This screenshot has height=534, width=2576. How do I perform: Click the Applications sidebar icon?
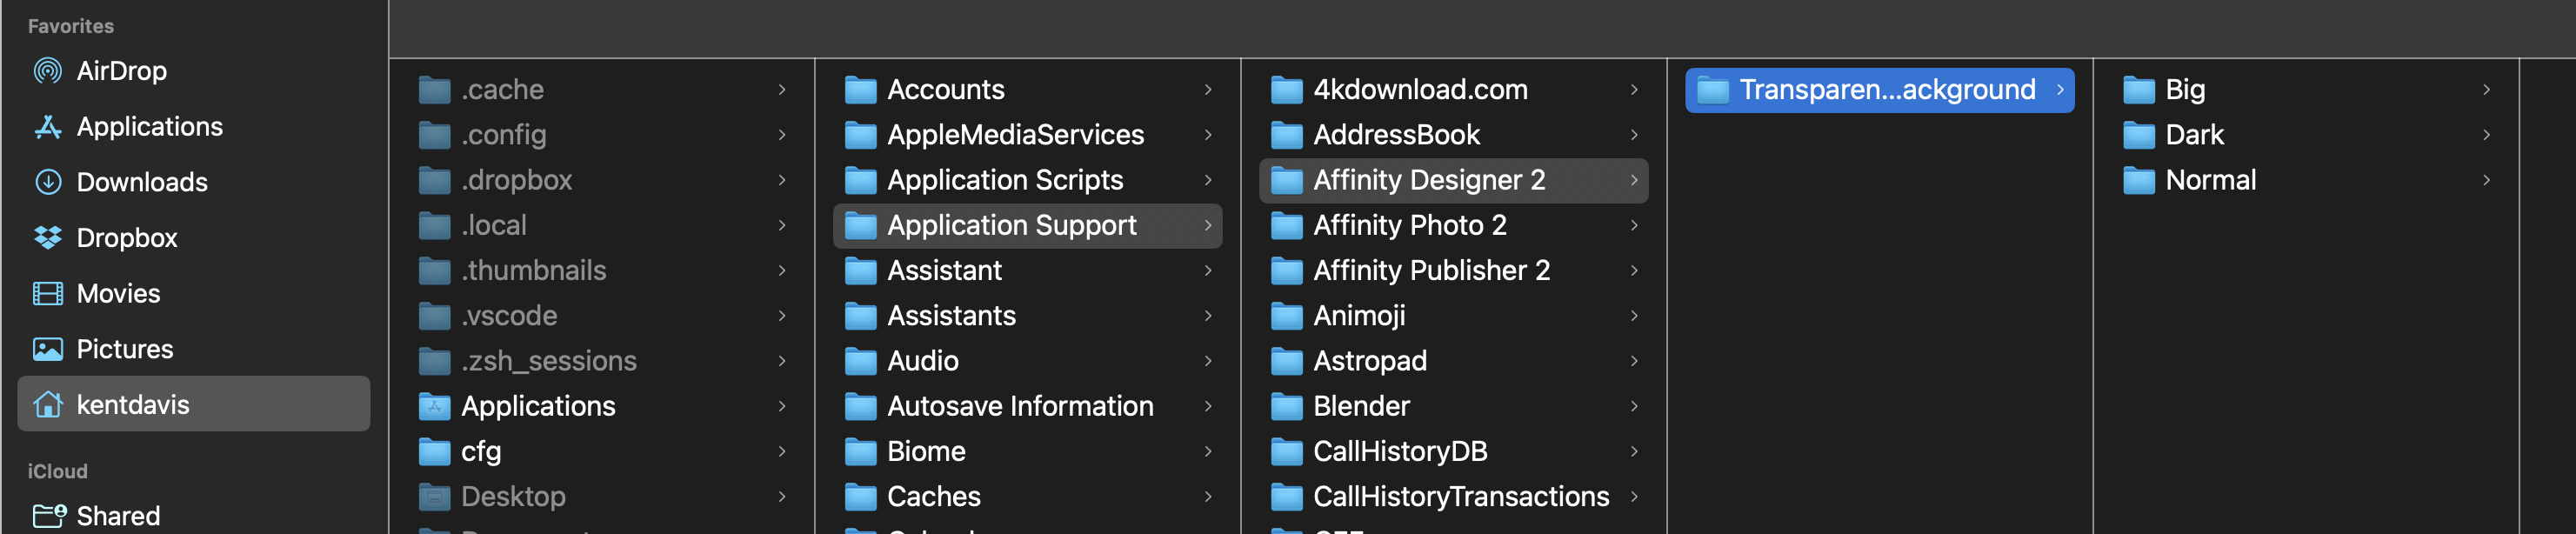47,127
